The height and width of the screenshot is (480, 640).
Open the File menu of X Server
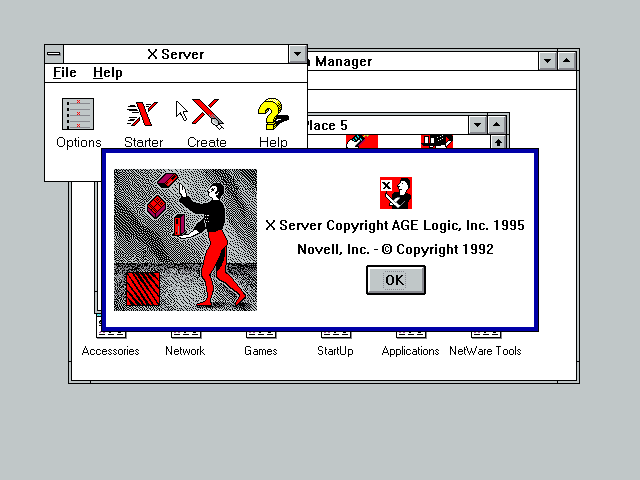pyautogui.click(x=64, y=73)
